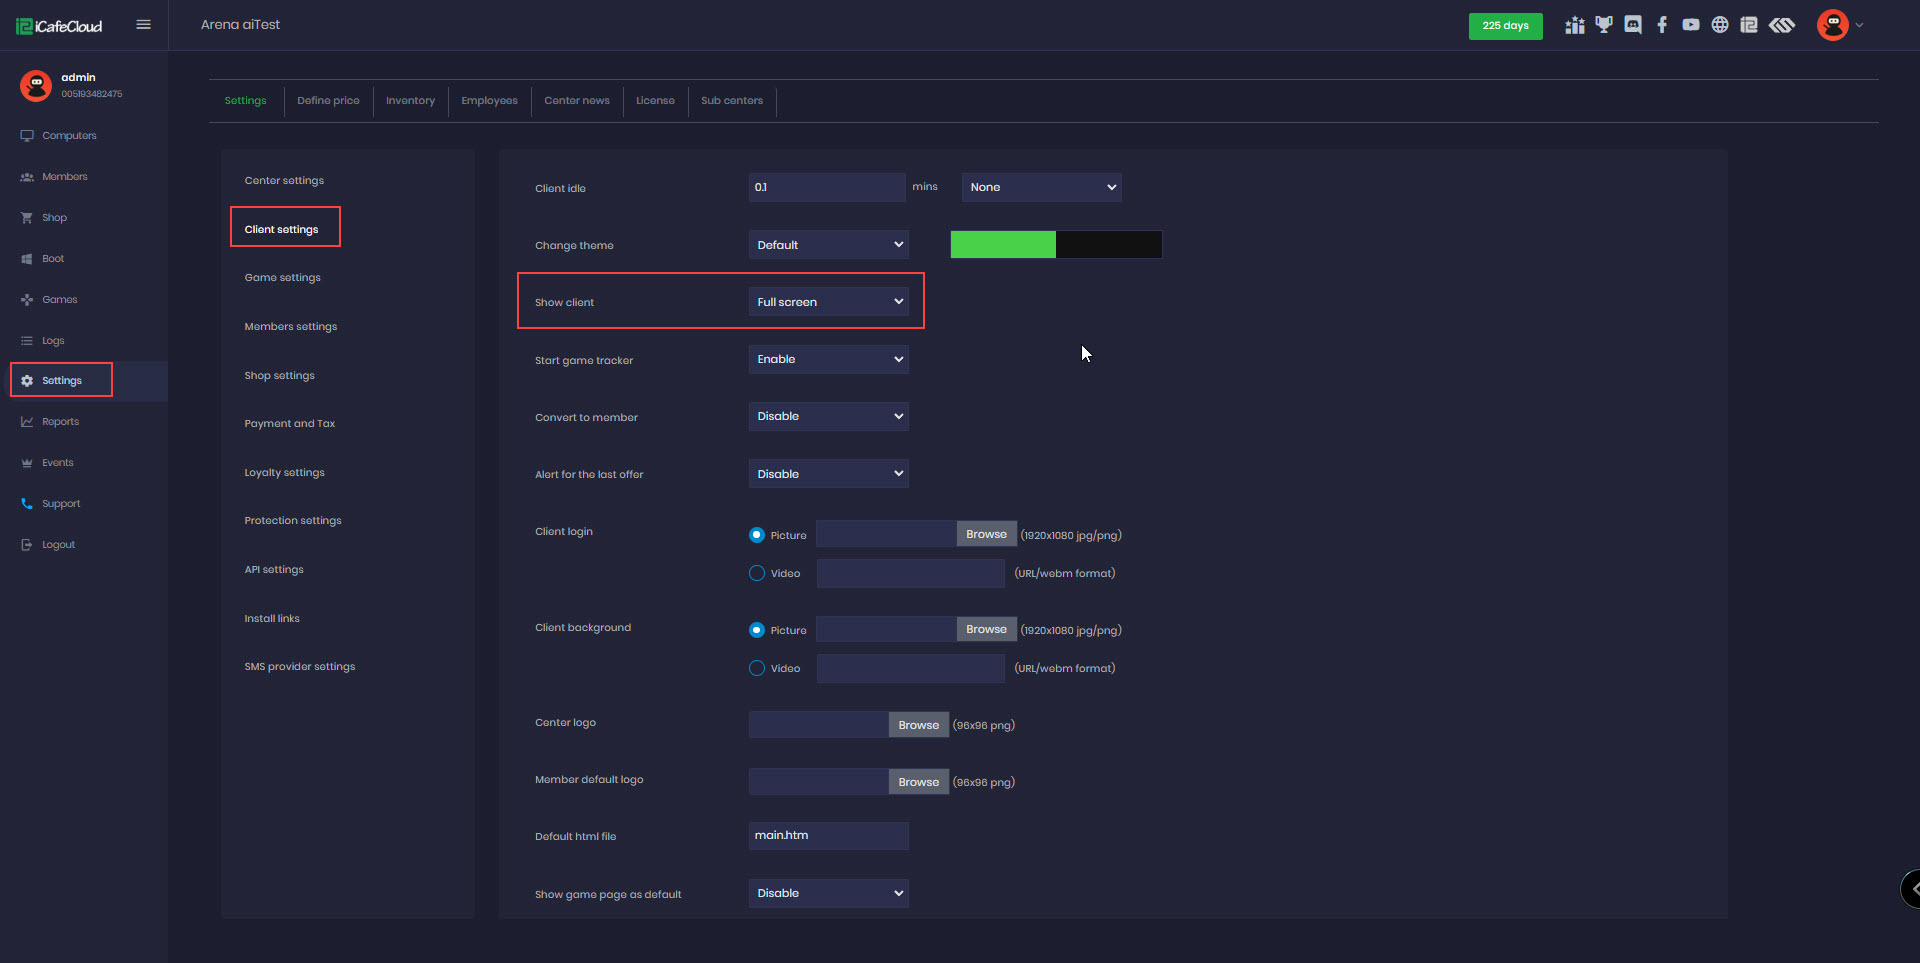Viewport: 1920px width, 963px height.
Task: Open the Sub centers tab
Action: click(x=731, y=100)
